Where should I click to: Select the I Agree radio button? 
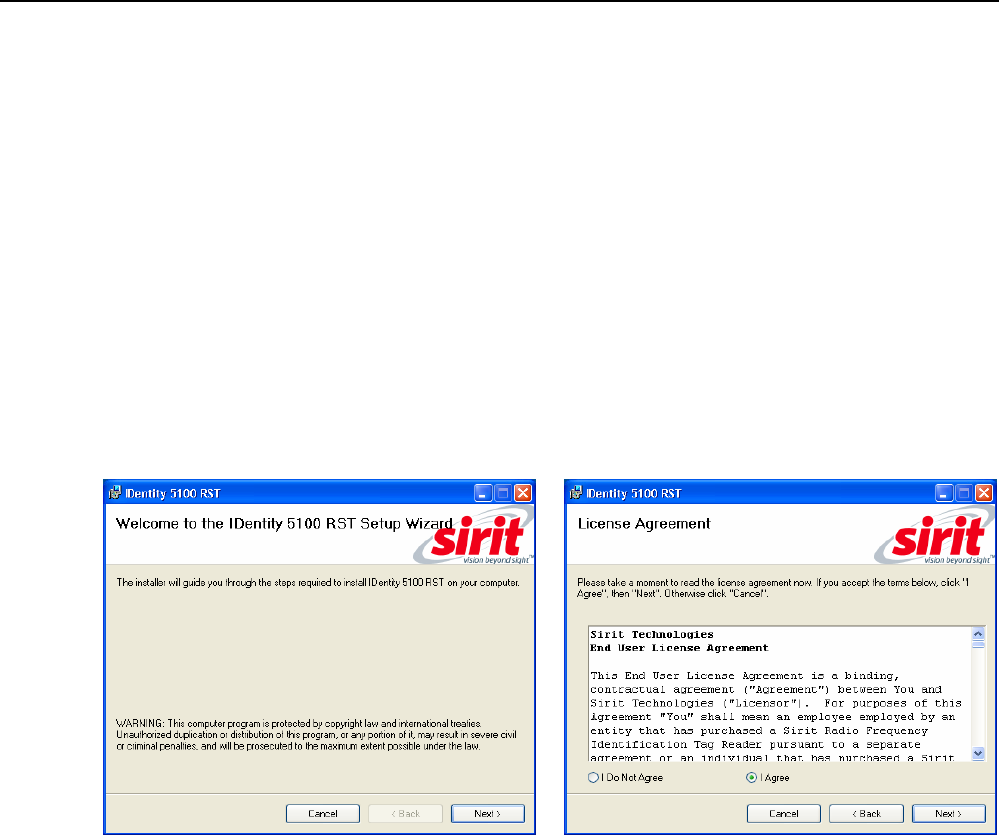(752, 778)
